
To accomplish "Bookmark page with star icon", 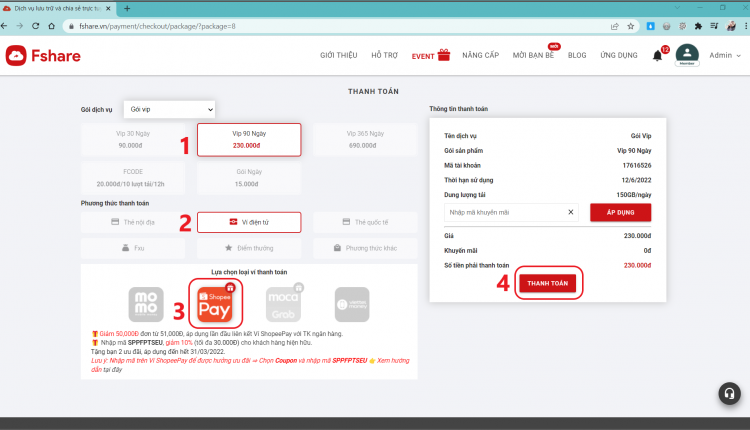I will point(630,26).
